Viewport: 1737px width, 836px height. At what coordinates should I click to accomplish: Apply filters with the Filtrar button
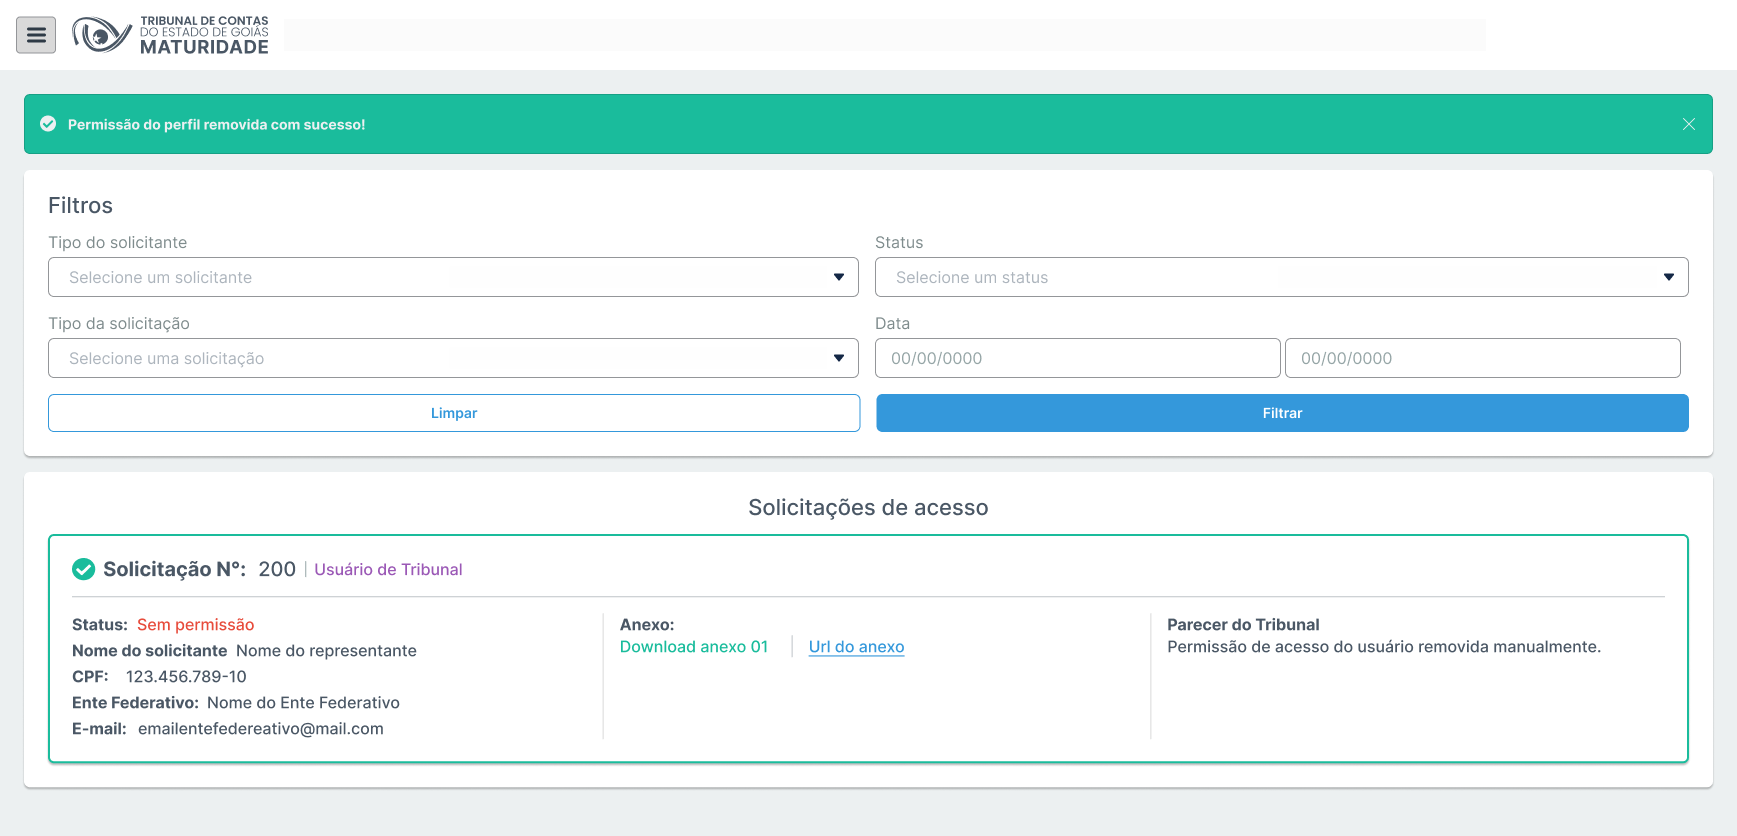click(x=1282, y=413)
